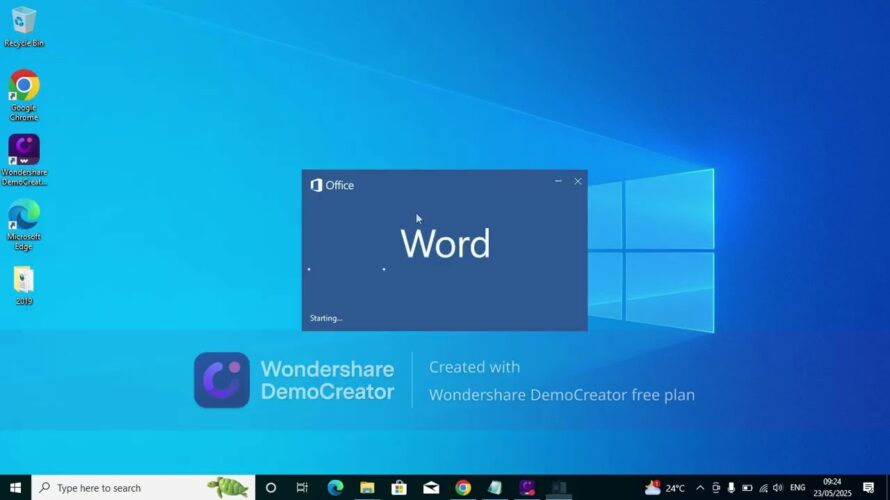Open Task View in taskbar
The image size is (890, 500).
coord(302,488)
